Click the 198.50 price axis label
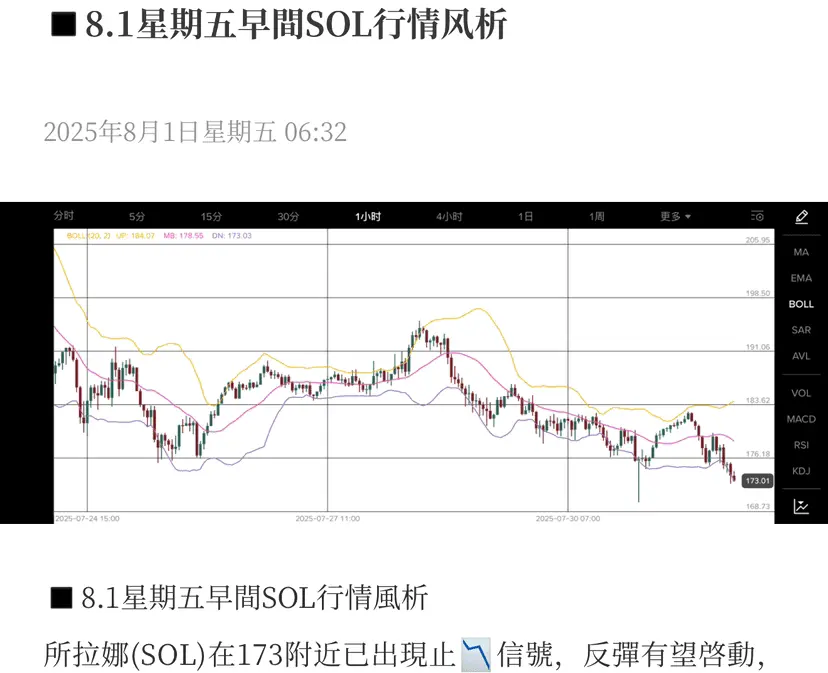 point(758,293)
